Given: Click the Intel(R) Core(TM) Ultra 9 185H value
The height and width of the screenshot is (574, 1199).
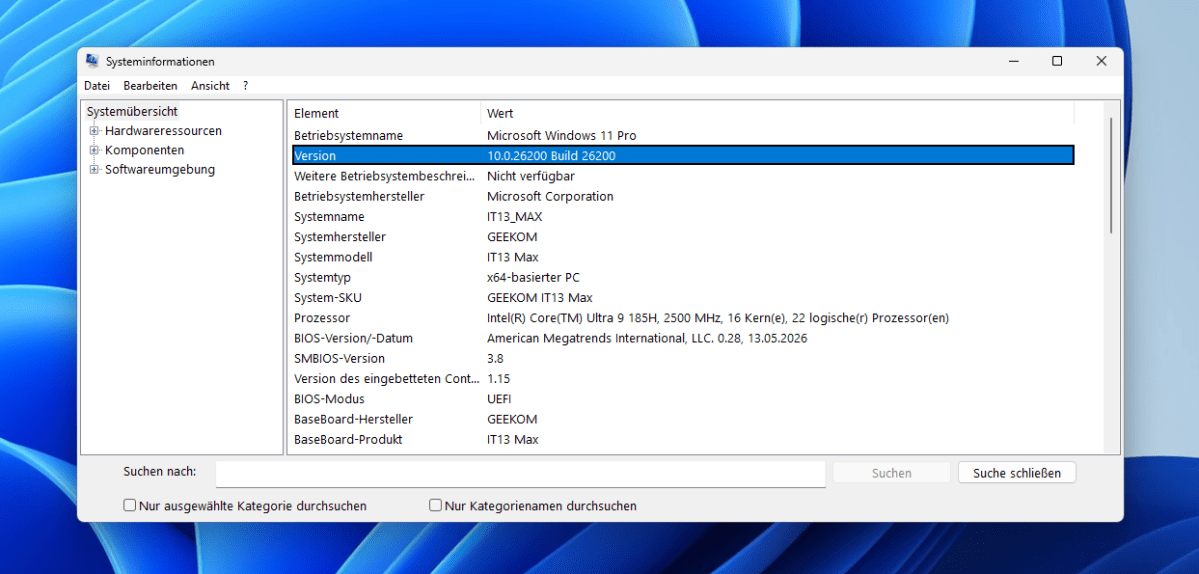Looking at the screenshot, I should click(x=718, y=318).
